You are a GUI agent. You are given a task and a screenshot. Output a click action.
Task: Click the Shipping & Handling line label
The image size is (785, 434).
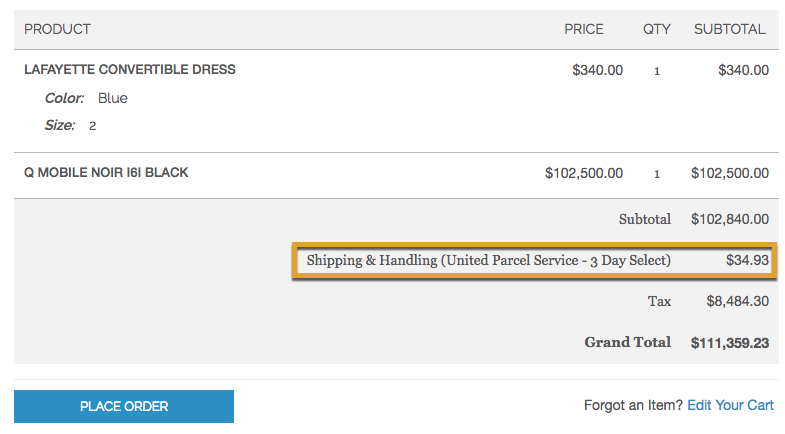[488, 260]
